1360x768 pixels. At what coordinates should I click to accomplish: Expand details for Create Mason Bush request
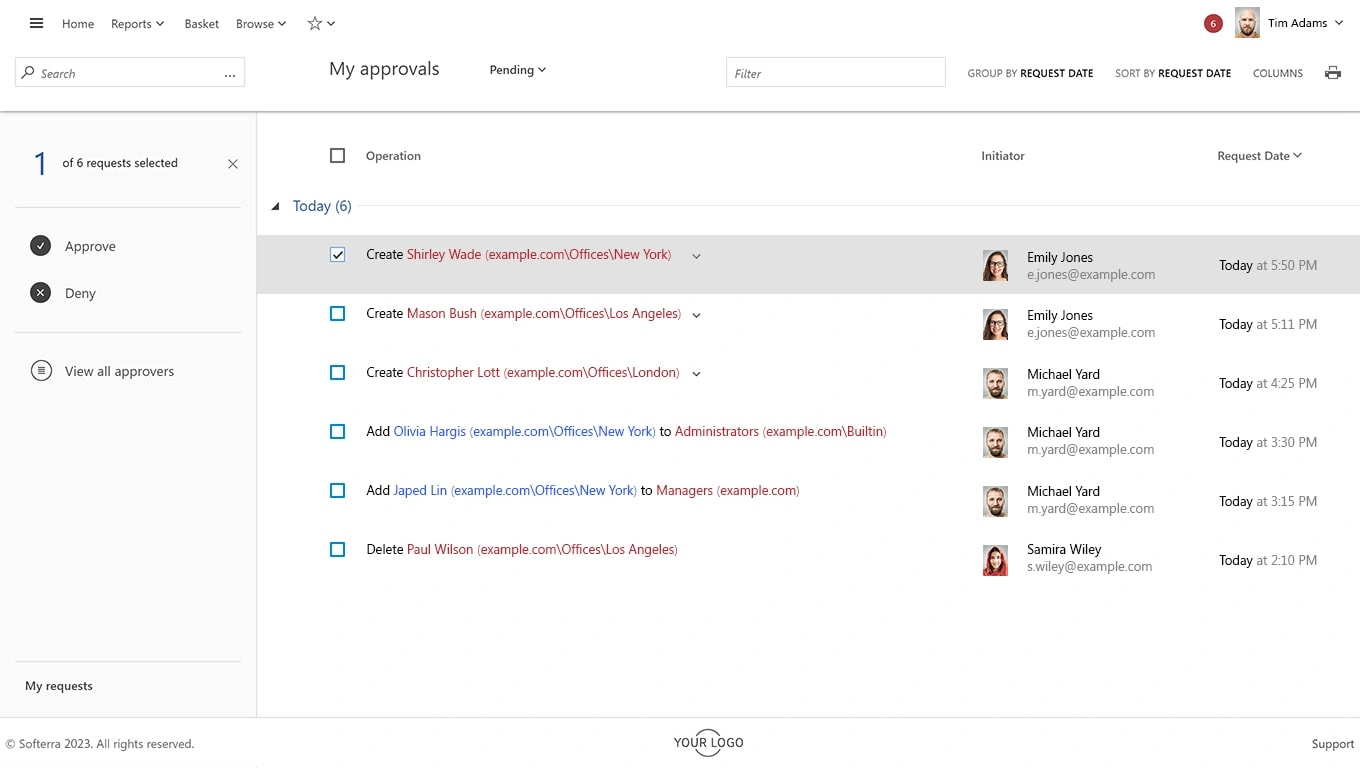tap(697, 315)
